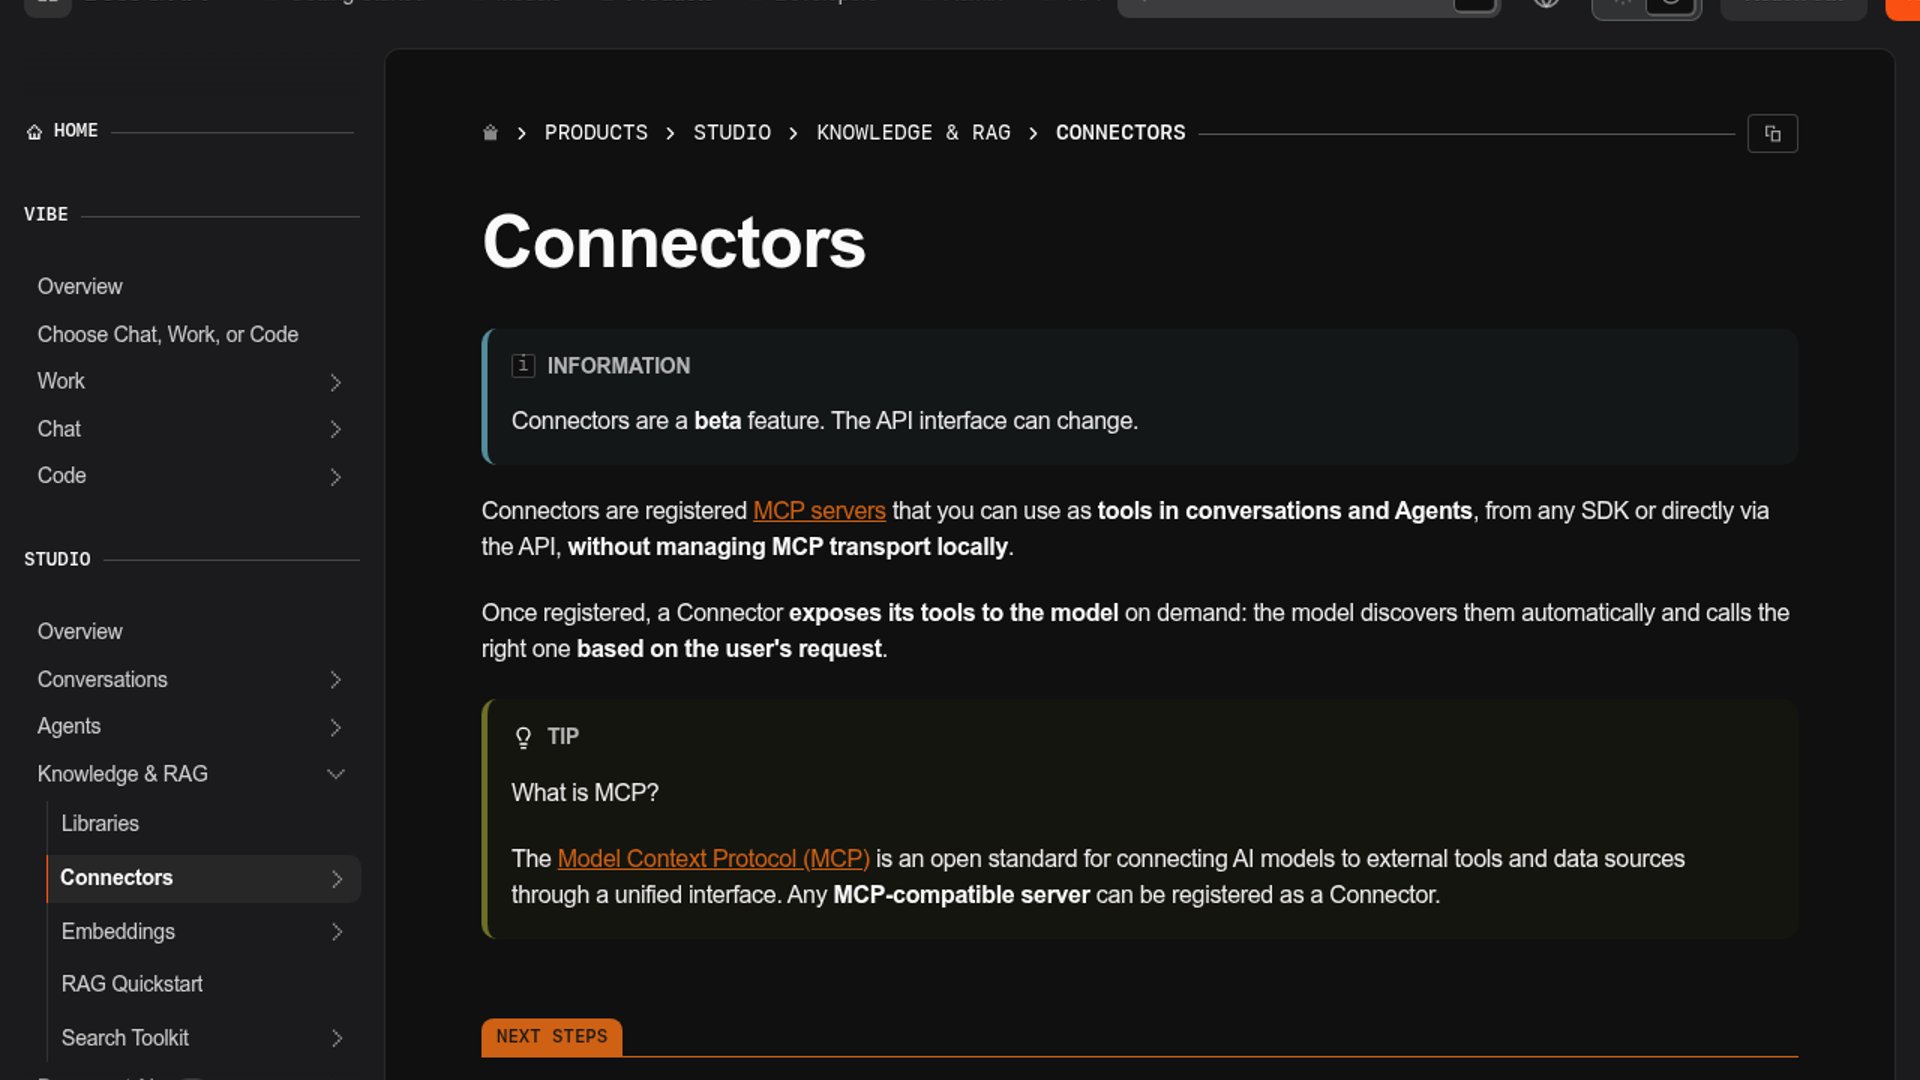
Task: Expand the Search Toolkit submenu arrow
Action: point(337,1038)
